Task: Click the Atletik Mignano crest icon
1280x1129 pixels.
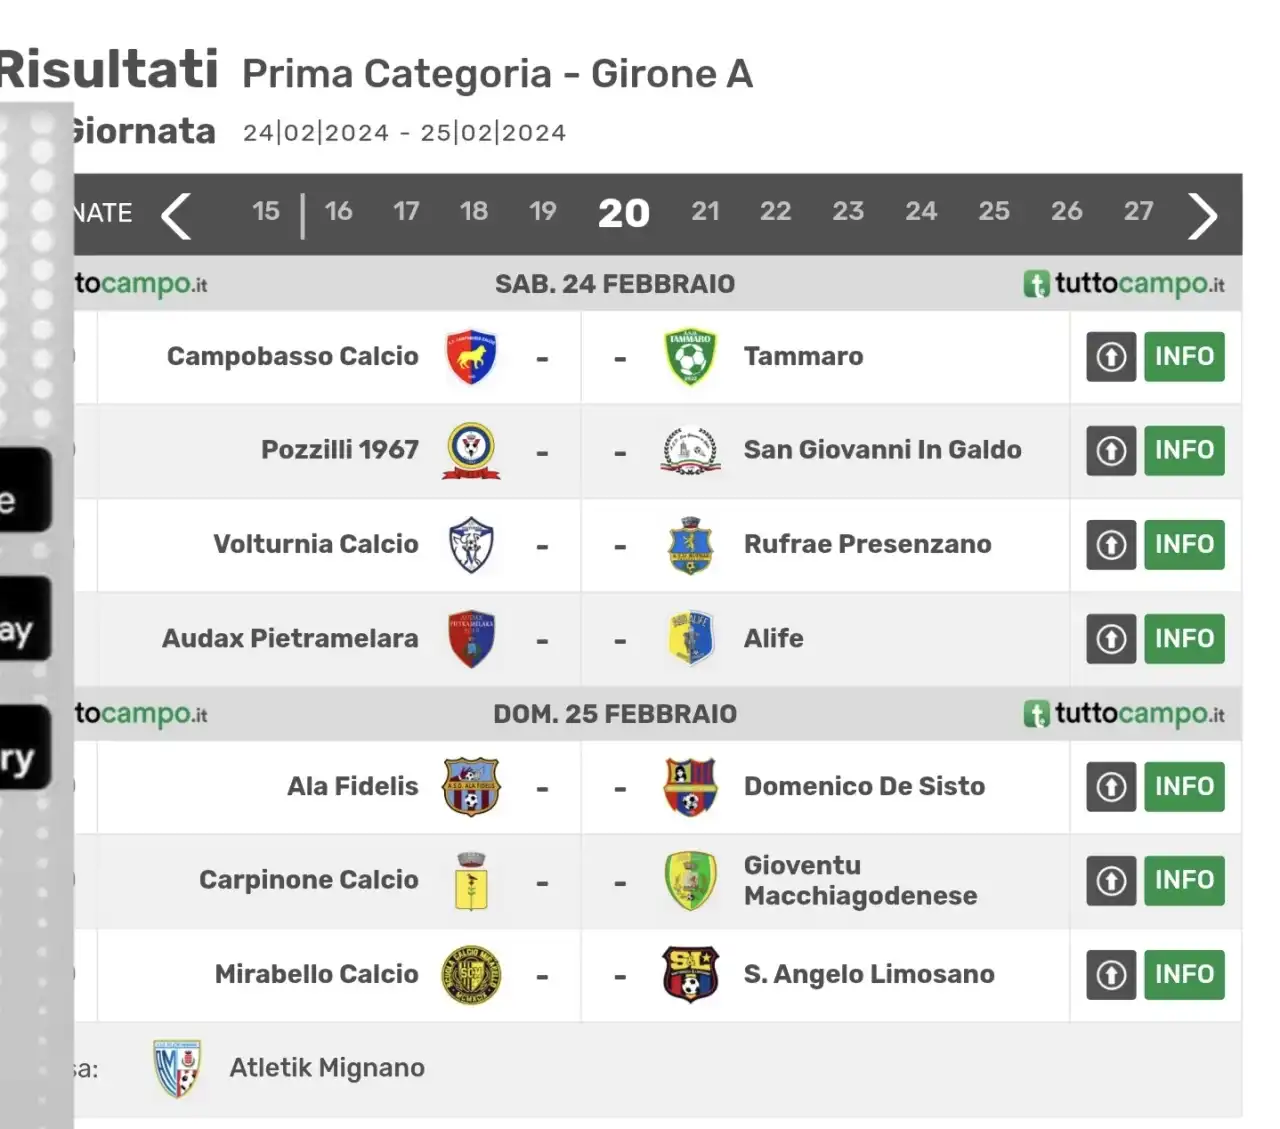Action: click(177, 1069)
